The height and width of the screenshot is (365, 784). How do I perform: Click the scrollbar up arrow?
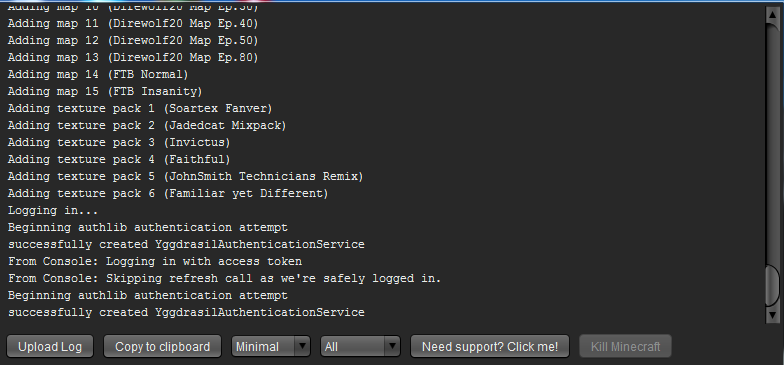(772, 14)
